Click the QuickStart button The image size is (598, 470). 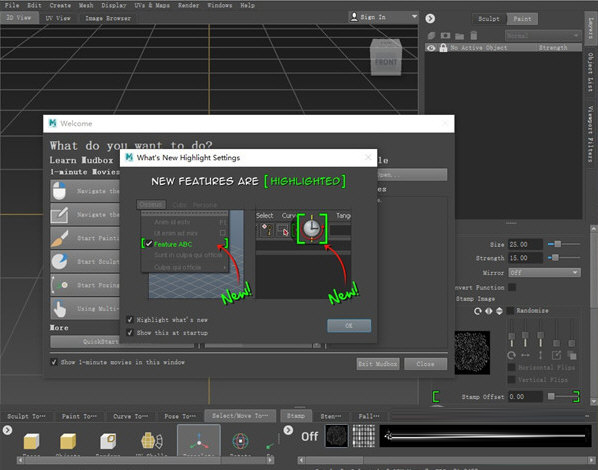click(x=122, y=341)
